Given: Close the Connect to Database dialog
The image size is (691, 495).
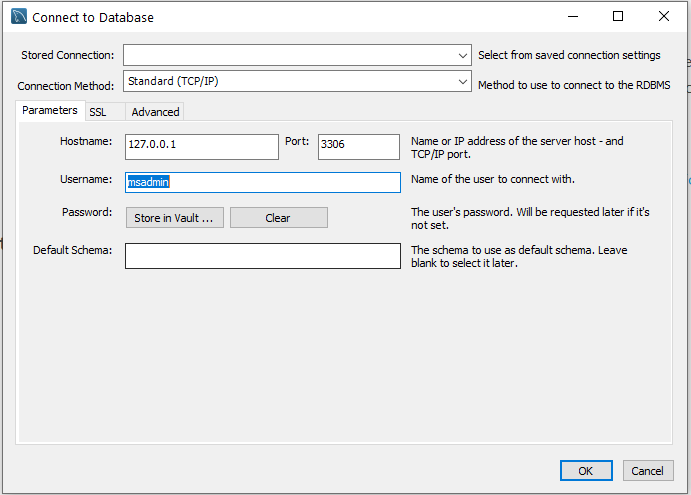Looking at the screenshot, I should tap(664, 17).
